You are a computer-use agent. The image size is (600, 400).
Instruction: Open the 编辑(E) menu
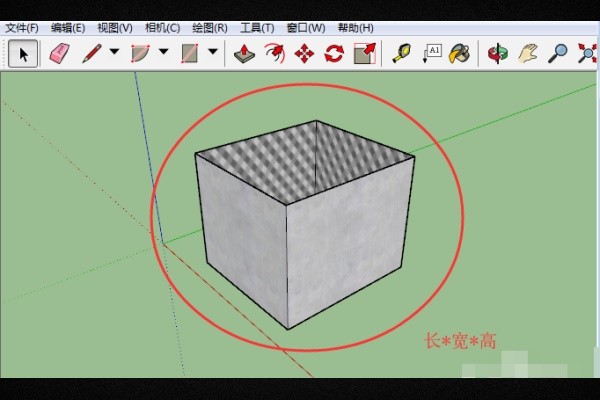coord(68,28)
